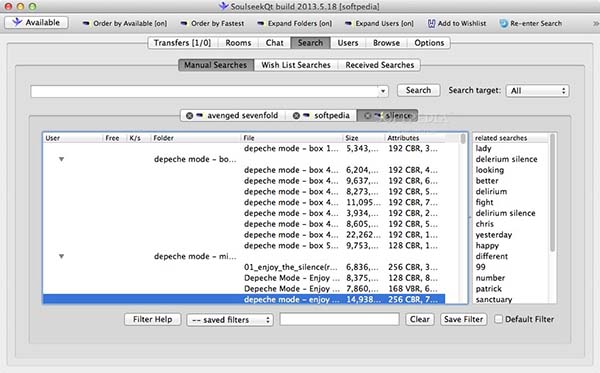The height and width of the screenshot is (373, 600).
Task: Collapse the depeche mode - mi... folder
Action: (x=61, y=256)
